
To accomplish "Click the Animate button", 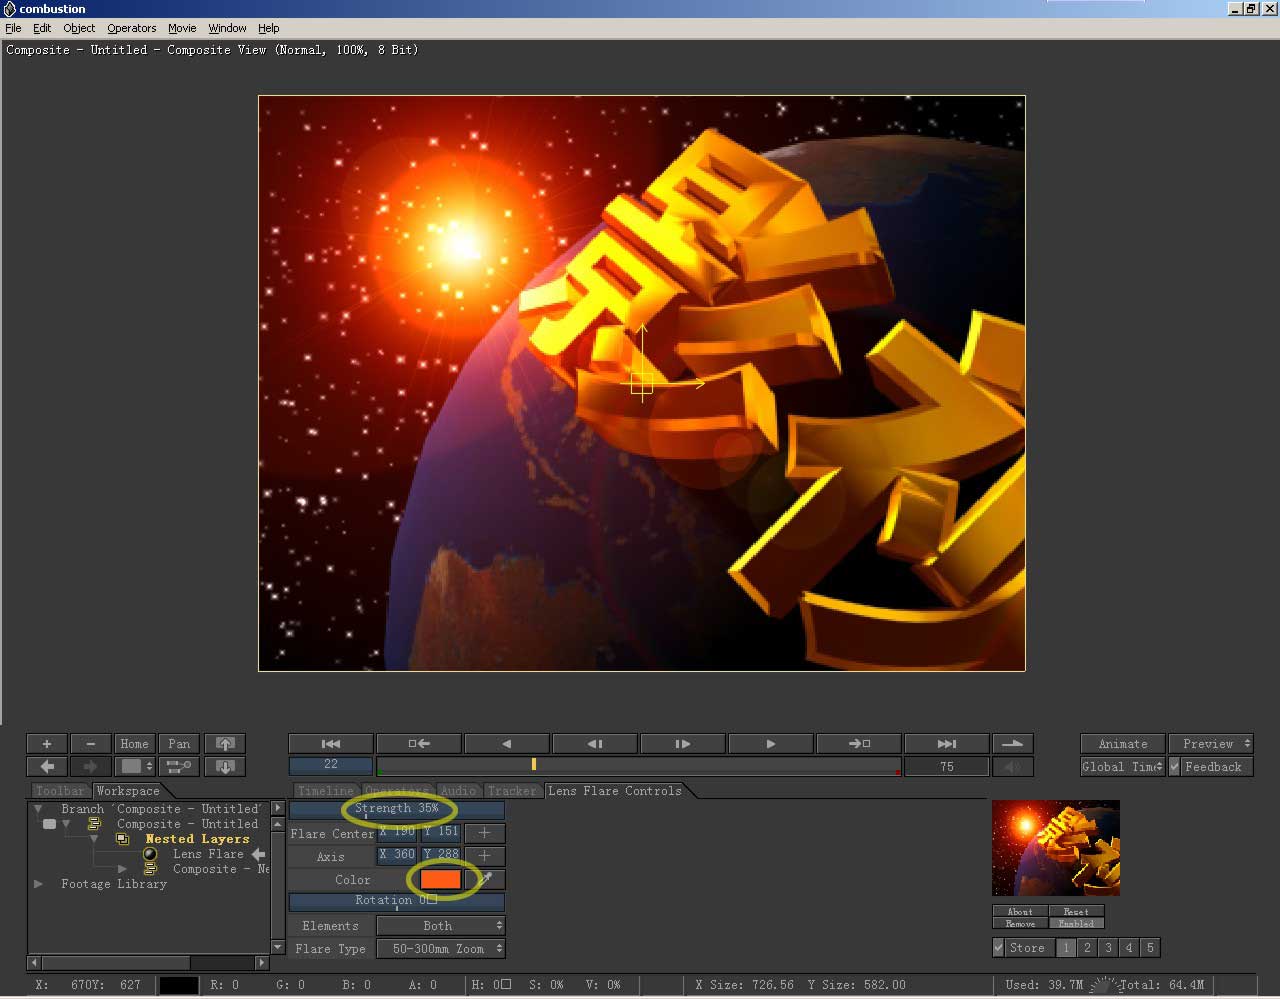I will tap(1122, 744).
